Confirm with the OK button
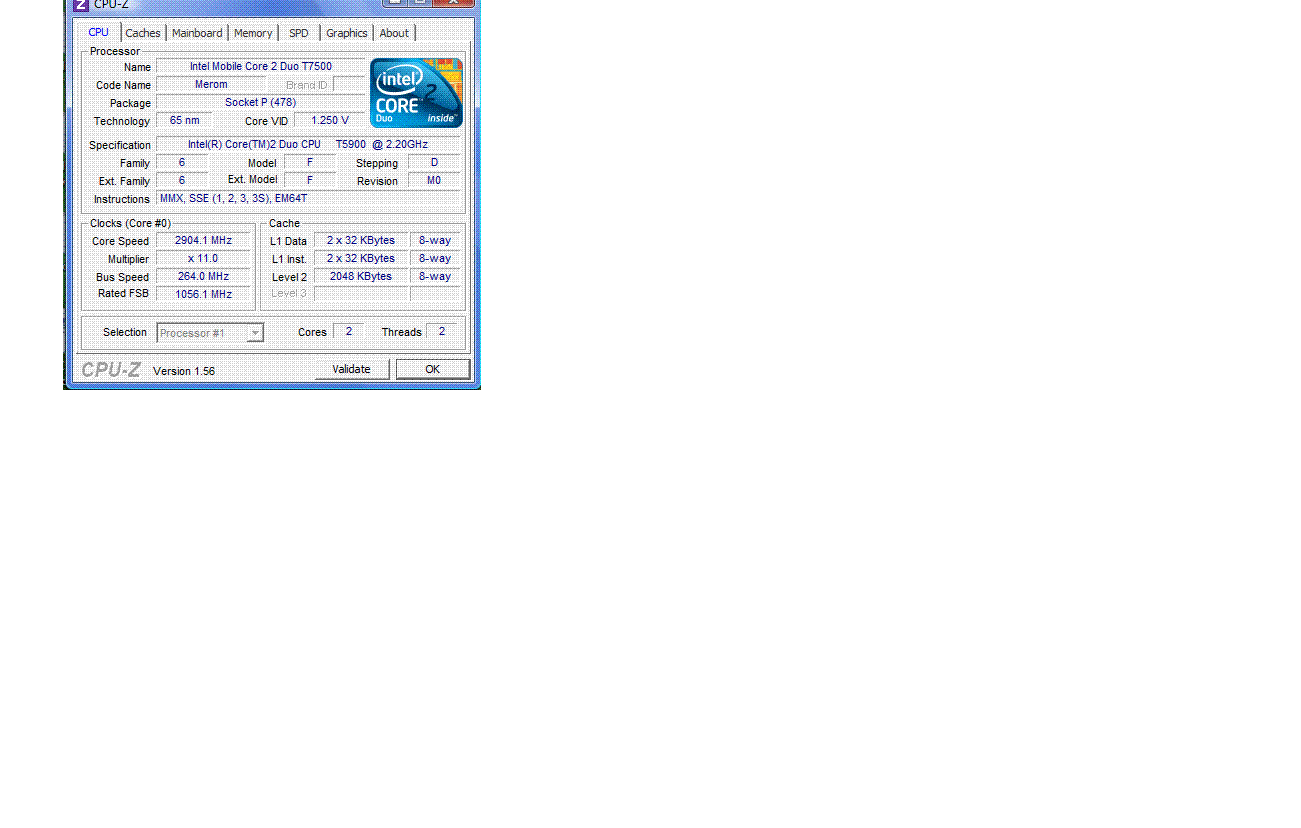 click(x=433, y=369)
